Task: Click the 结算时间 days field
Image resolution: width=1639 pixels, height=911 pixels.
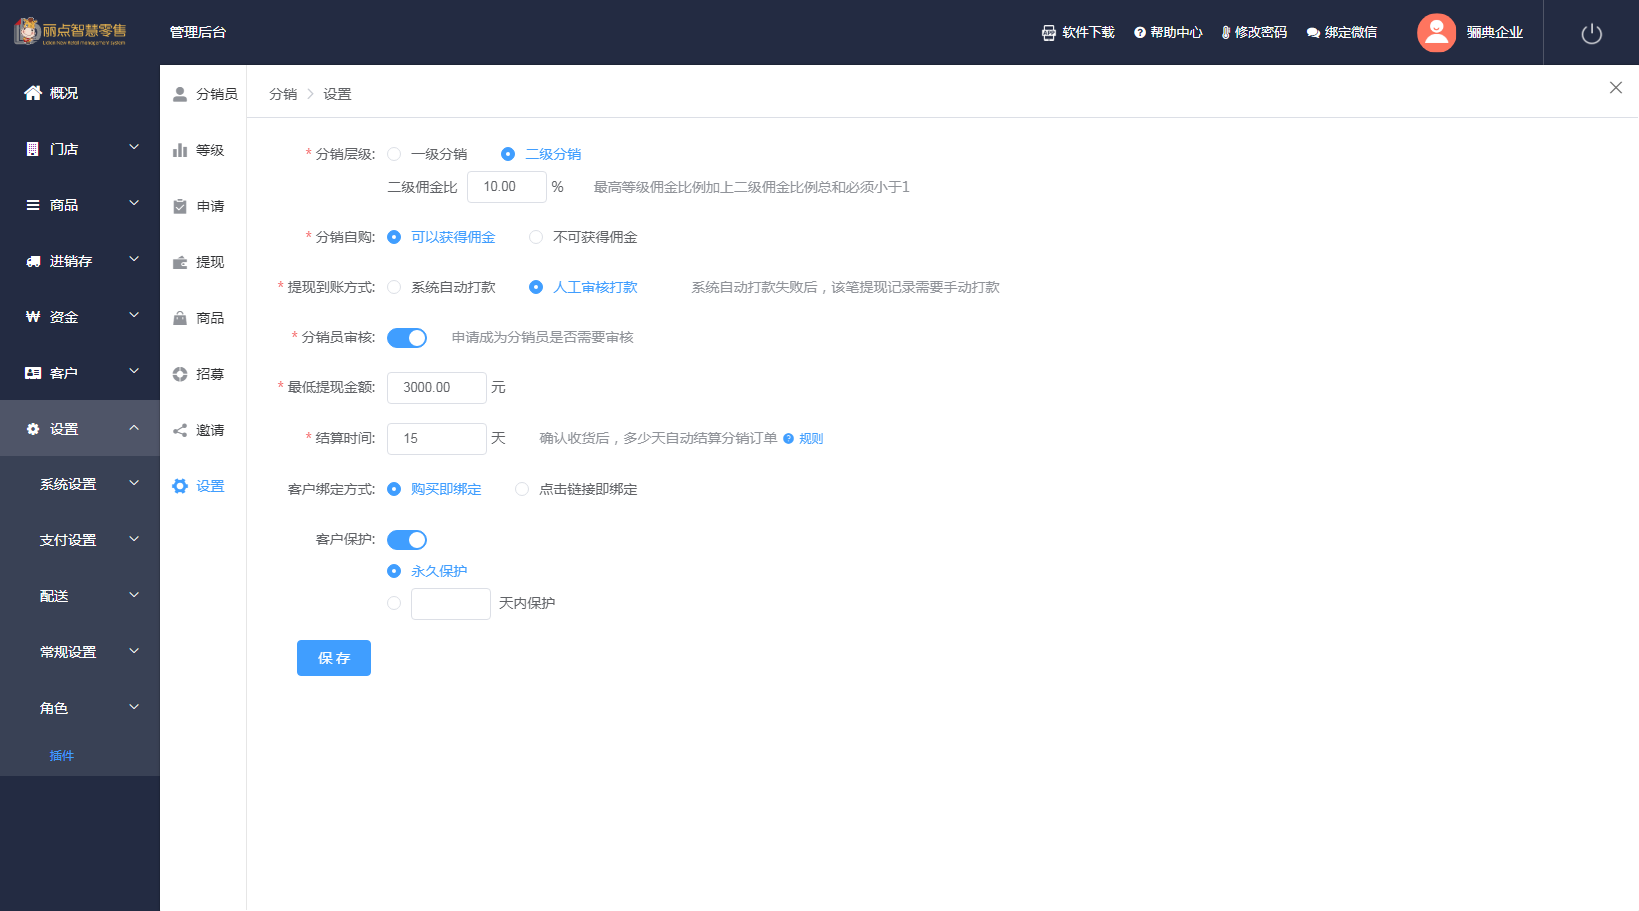Action: [x=437, y=439]
